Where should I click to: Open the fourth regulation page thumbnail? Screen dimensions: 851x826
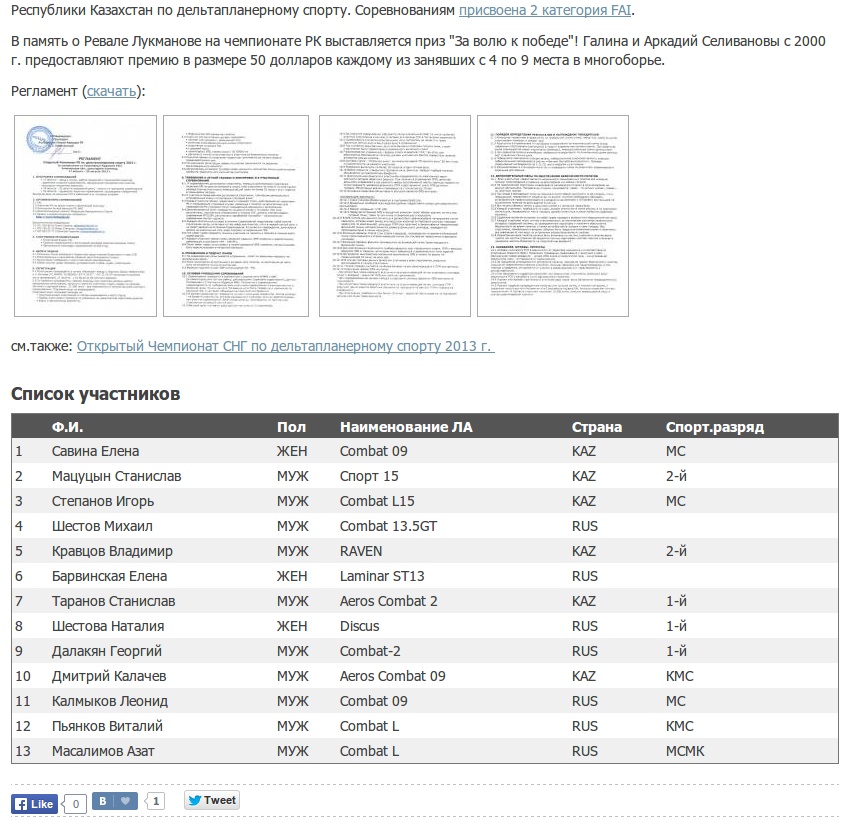pos(553,216)
